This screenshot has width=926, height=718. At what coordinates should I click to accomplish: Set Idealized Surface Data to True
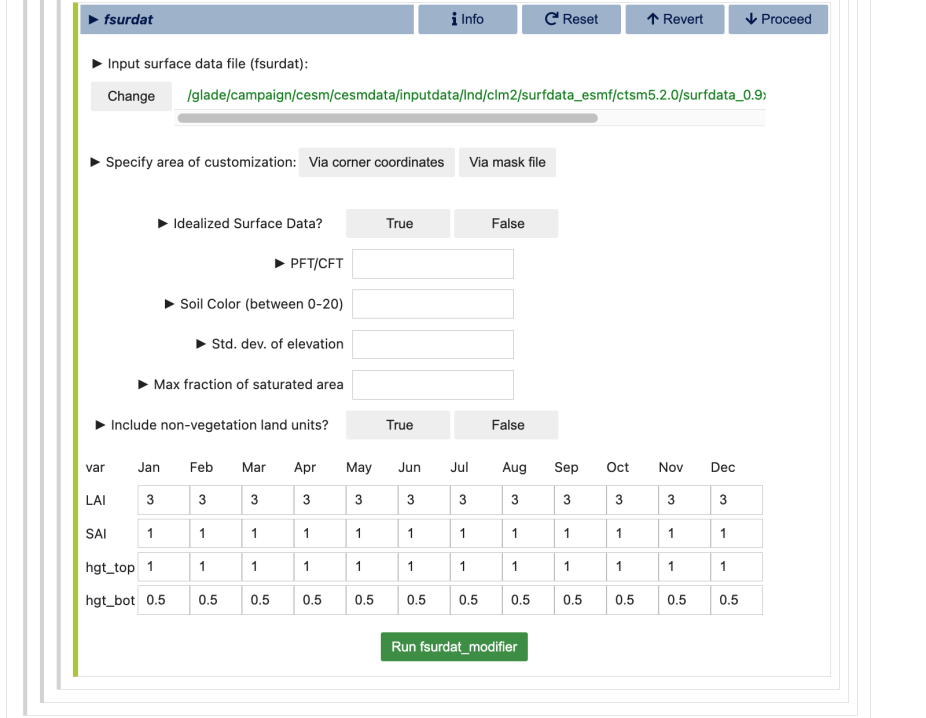(399, 224)
